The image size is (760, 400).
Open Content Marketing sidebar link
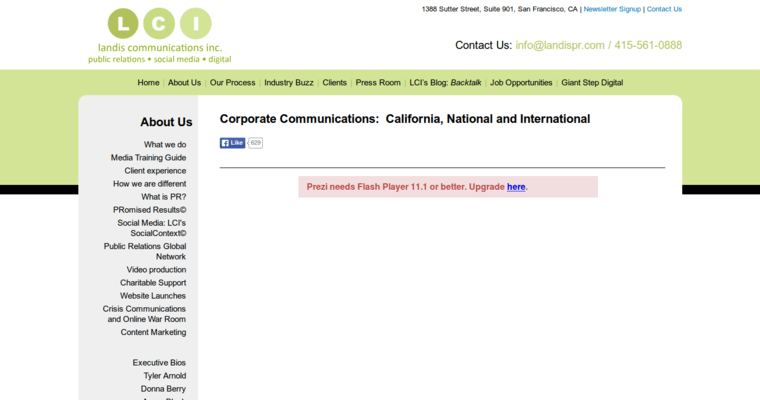153,332
